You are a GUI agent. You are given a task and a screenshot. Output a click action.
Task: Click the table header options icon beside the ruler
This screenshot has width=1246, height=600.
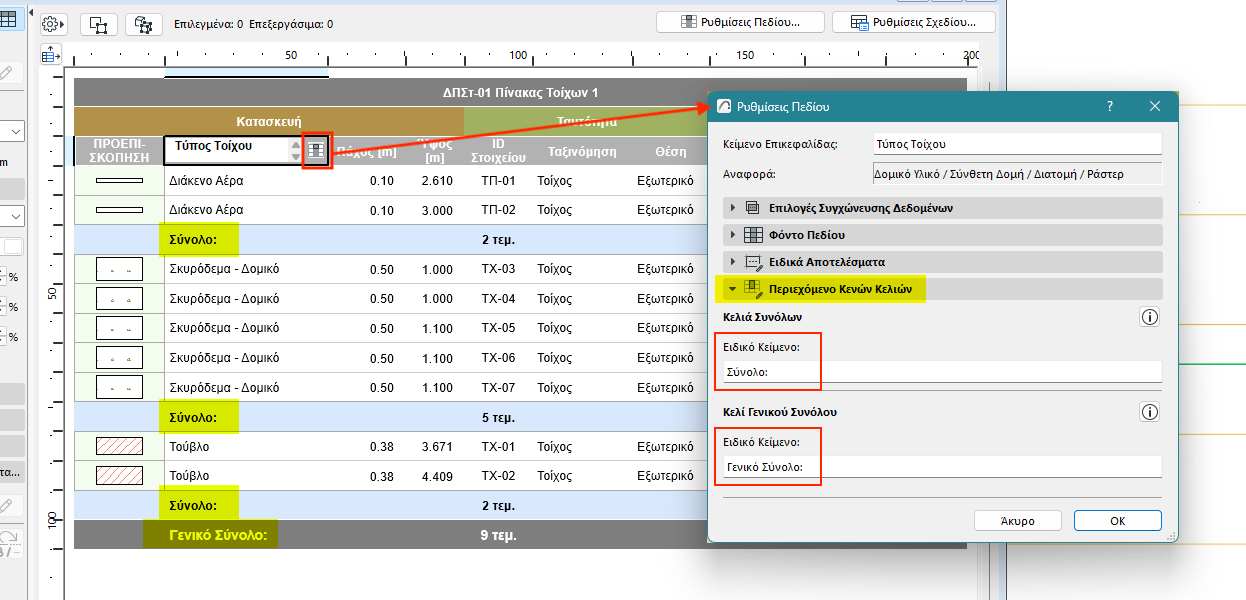52,55
